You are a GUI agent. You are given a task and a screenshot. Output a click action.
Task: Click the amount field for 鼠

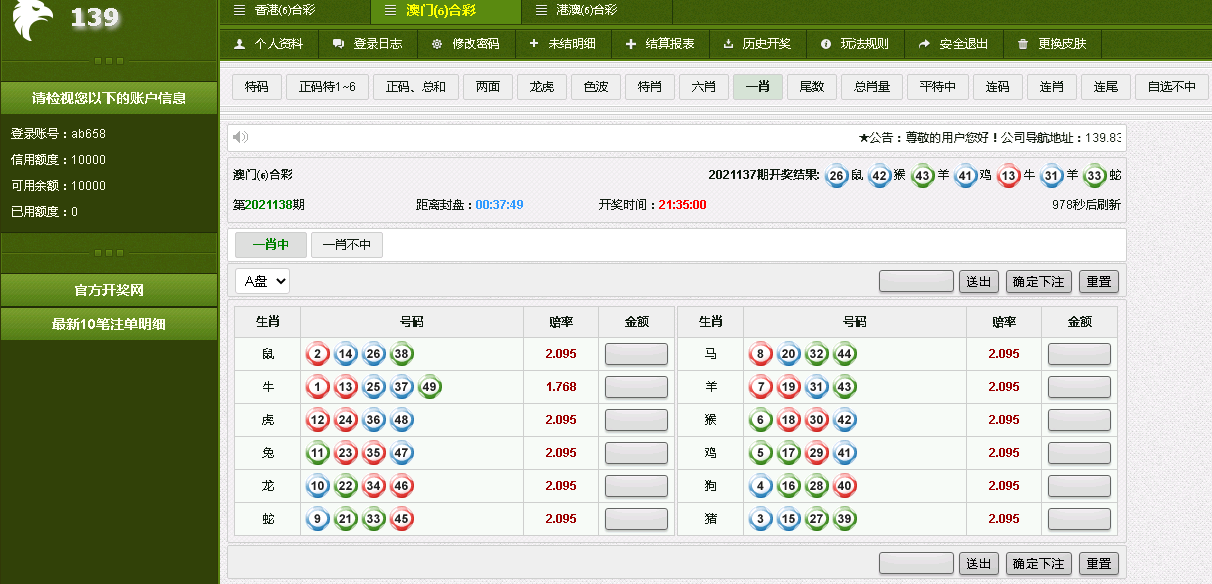tap(636, 354)
